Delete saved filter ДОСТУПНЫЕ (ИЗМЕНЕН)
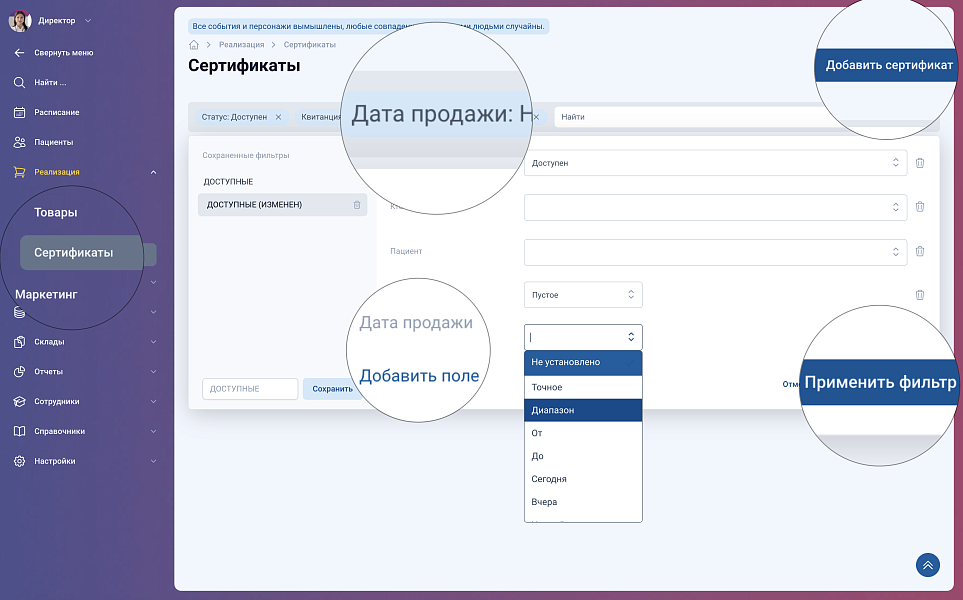Screen dimensions: 963x600 [x=357, y=205]
